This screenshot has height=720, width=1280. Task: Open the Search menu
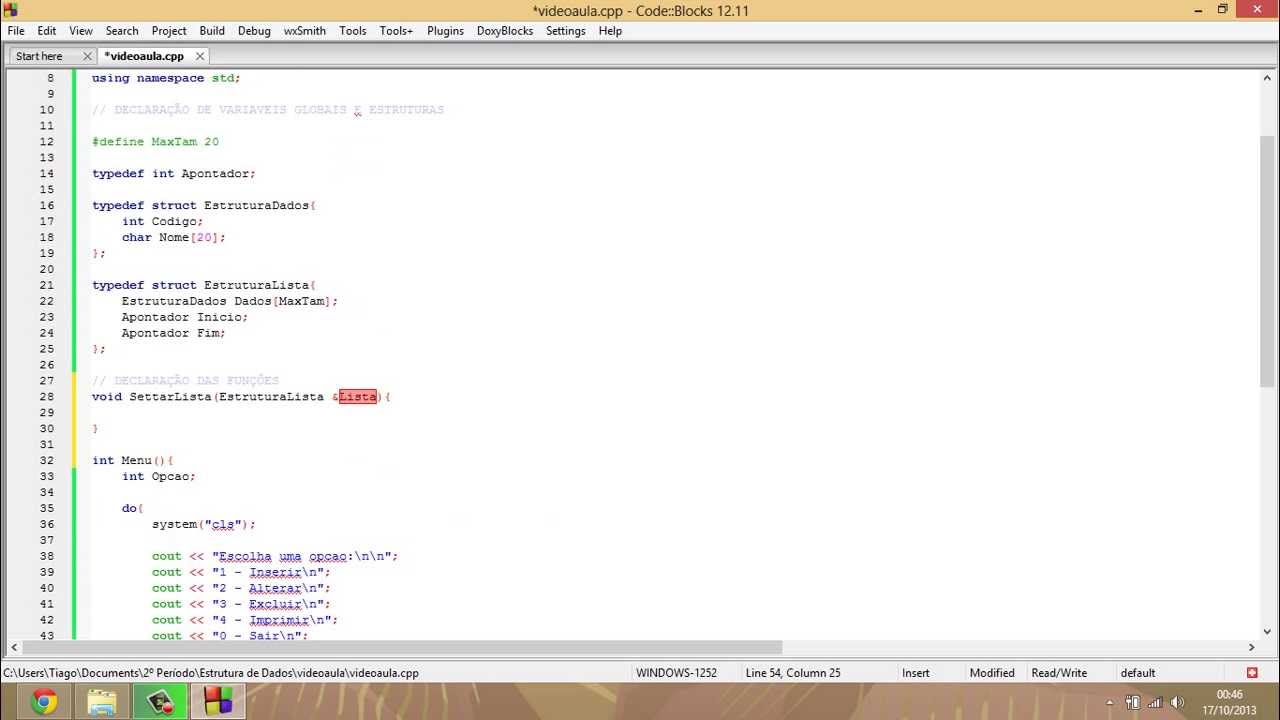(122, 31)
